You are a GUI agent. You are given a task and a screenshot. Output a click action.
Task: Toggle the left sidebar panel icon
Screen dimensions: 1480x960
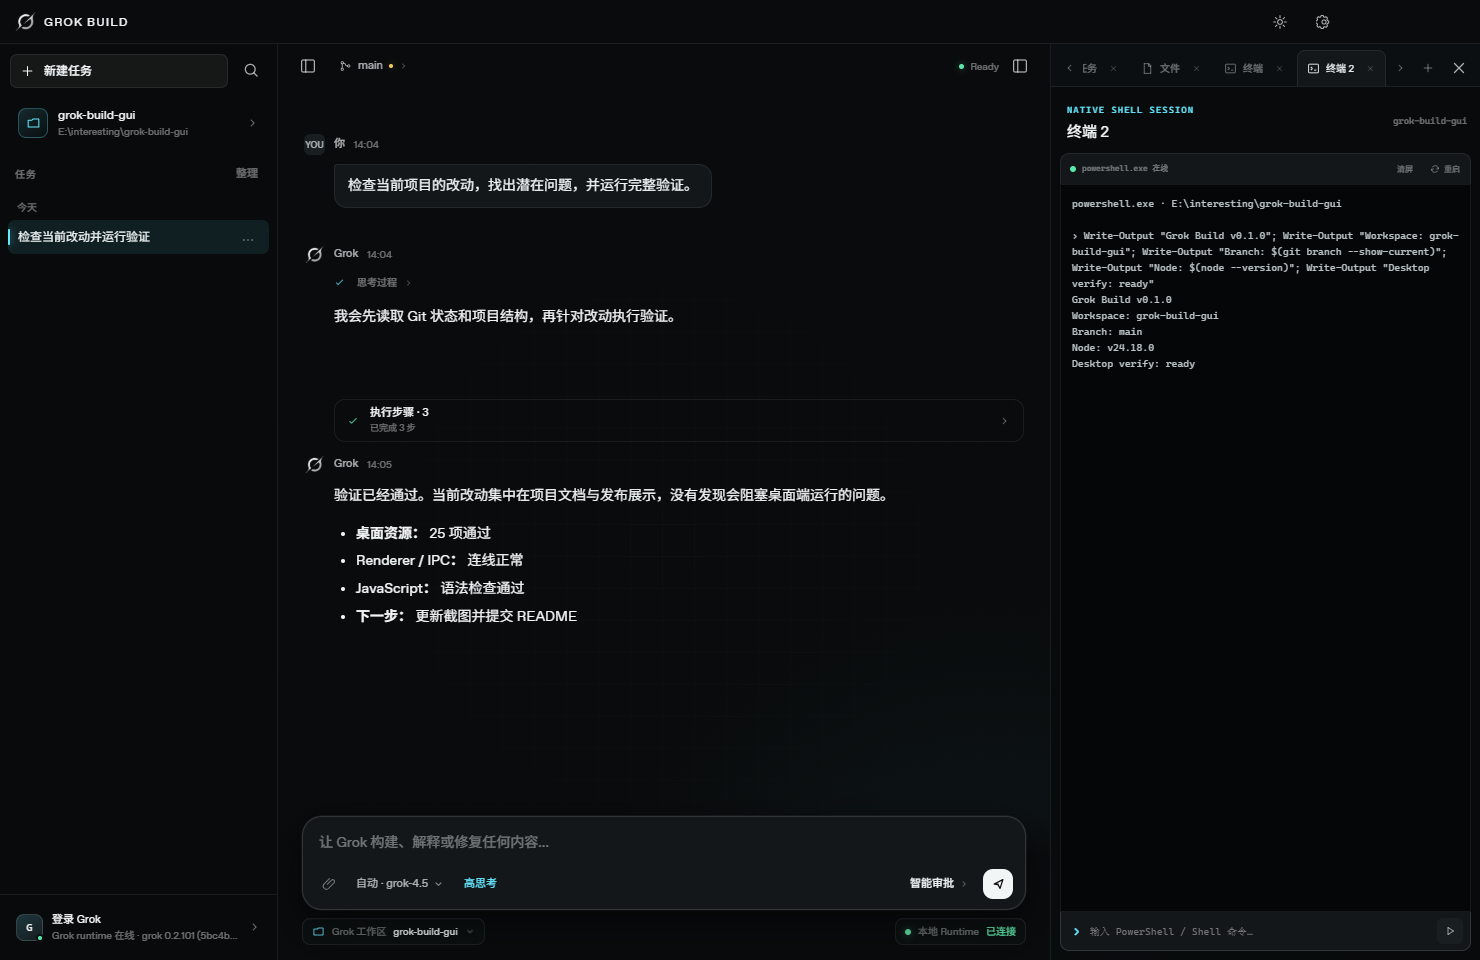[308, 66]
